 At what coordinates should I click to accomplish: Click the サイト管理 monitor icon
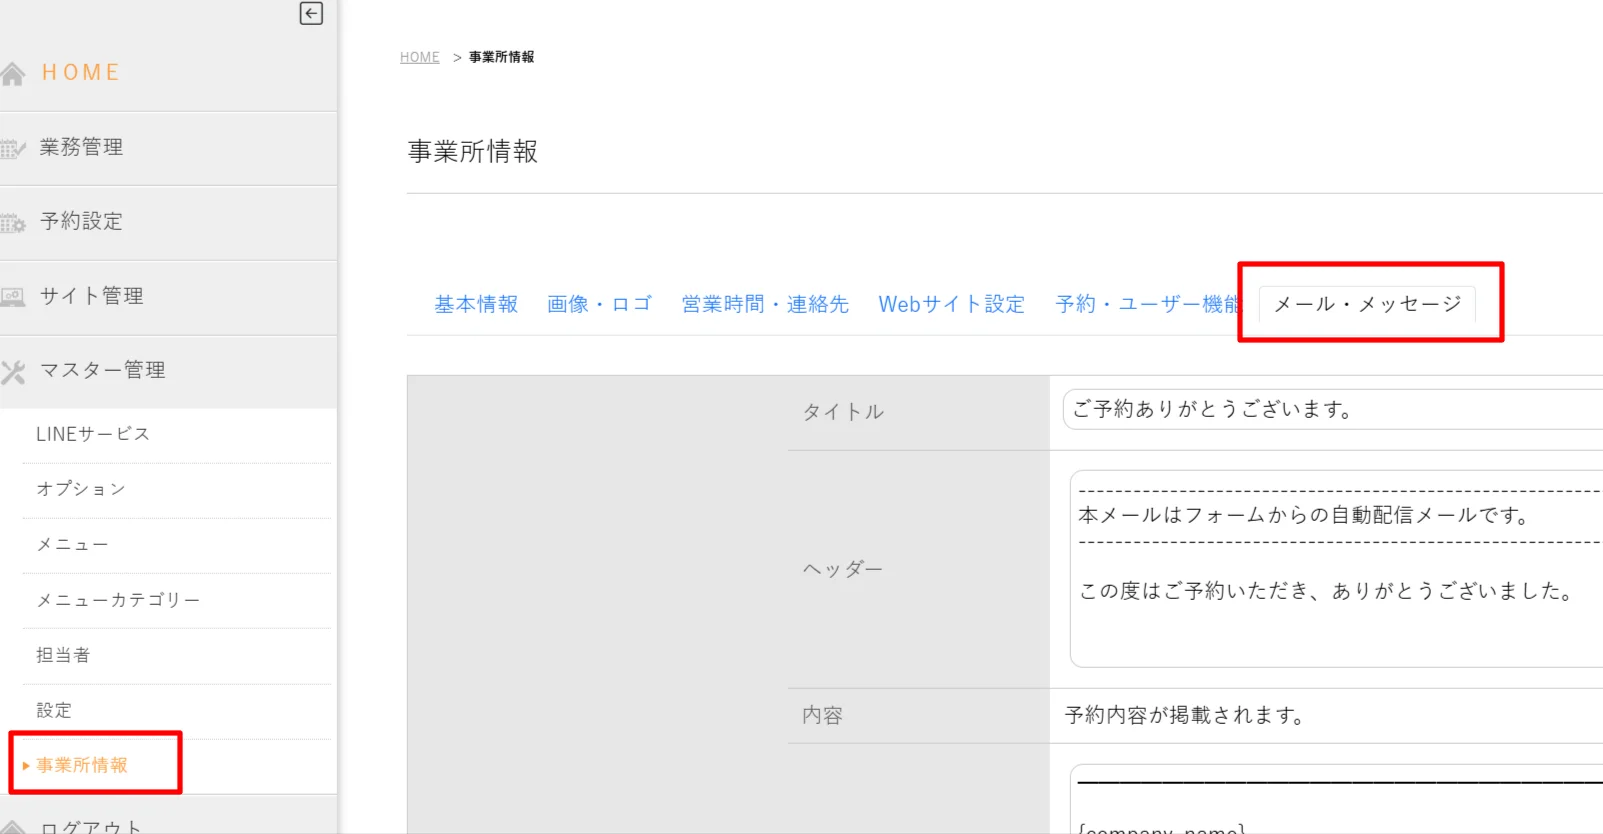tap(13, 297)
